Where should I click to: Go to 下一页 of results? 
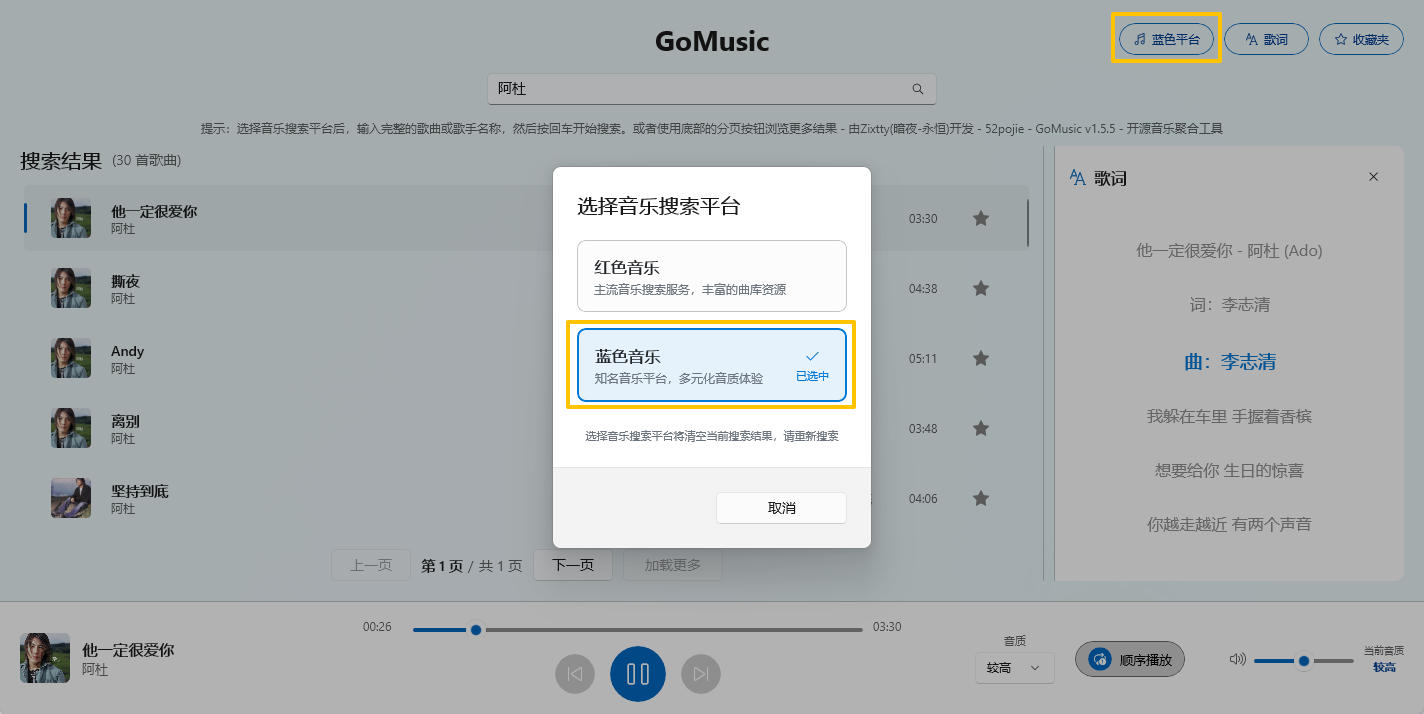[x=573, y=565]
